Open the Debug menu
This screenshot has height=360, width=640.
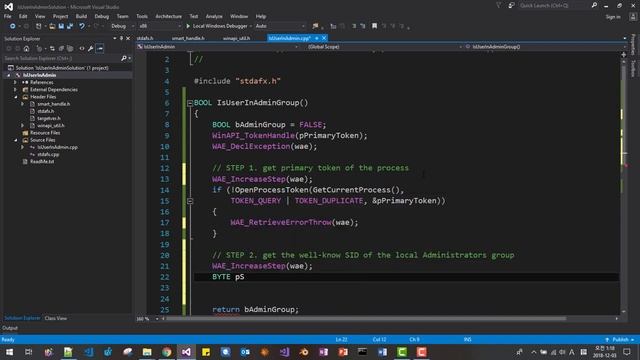click(102, 16)
